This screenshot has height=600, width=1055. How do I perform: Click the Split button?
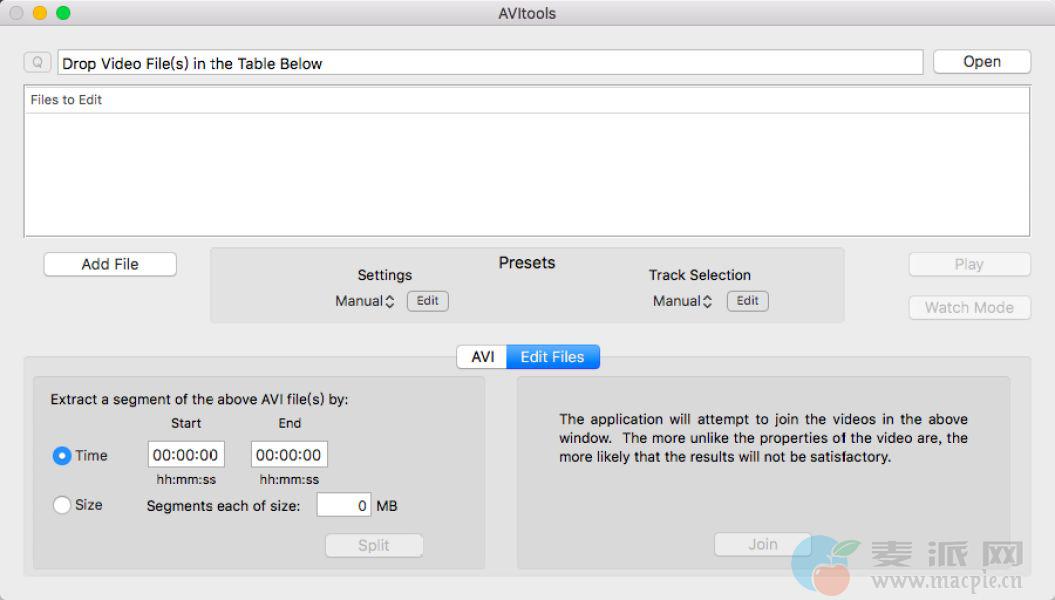click(373, 545)
